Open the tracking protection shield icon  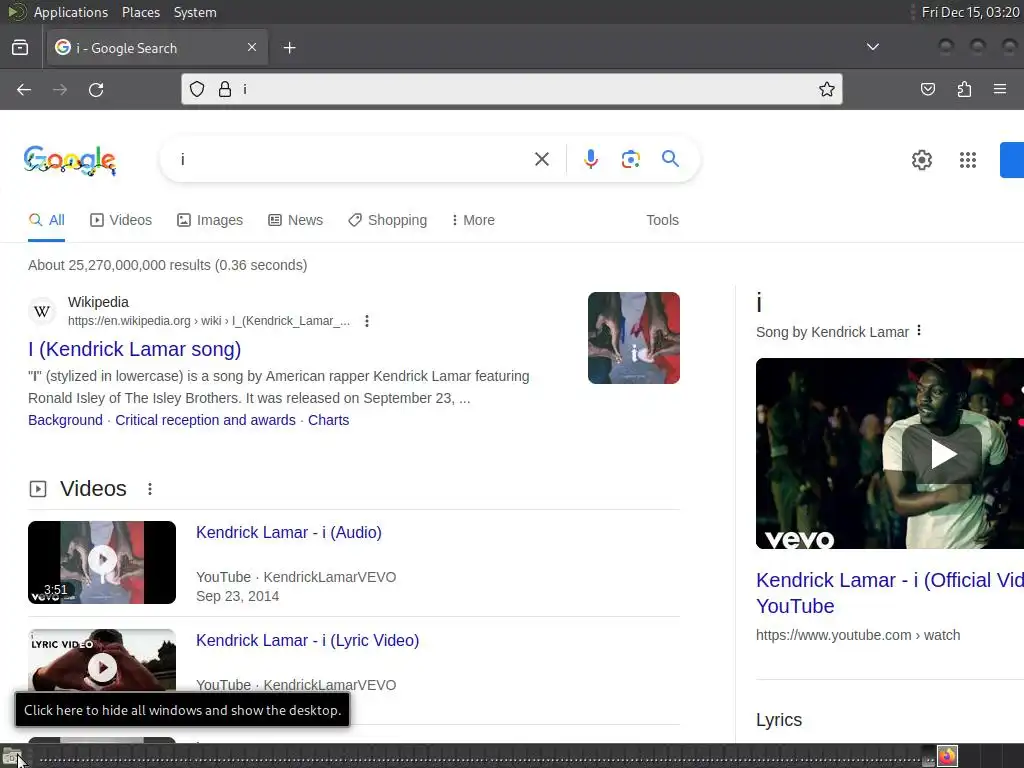tap(197, 89)
